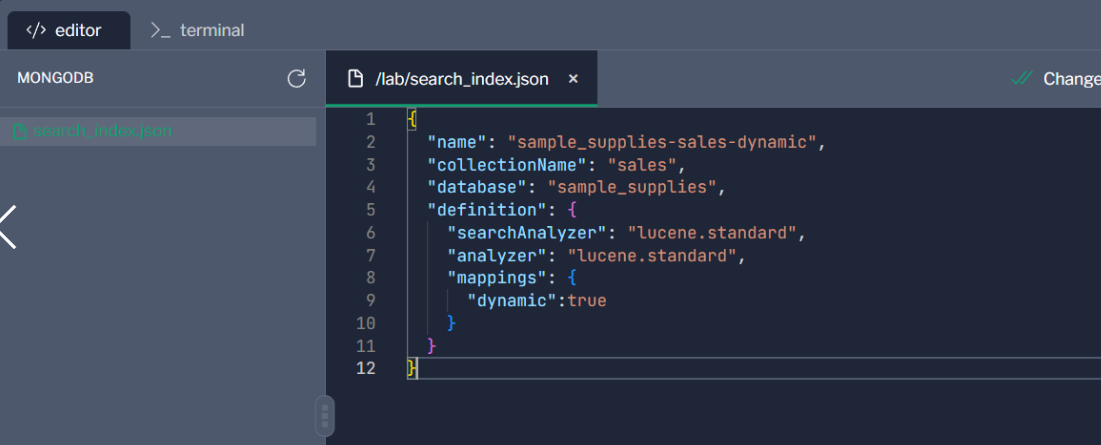This screenshot has width=1101, height=445.
Task: Click the refresh icon in MONGODB panel
Action: click(296, 79)
